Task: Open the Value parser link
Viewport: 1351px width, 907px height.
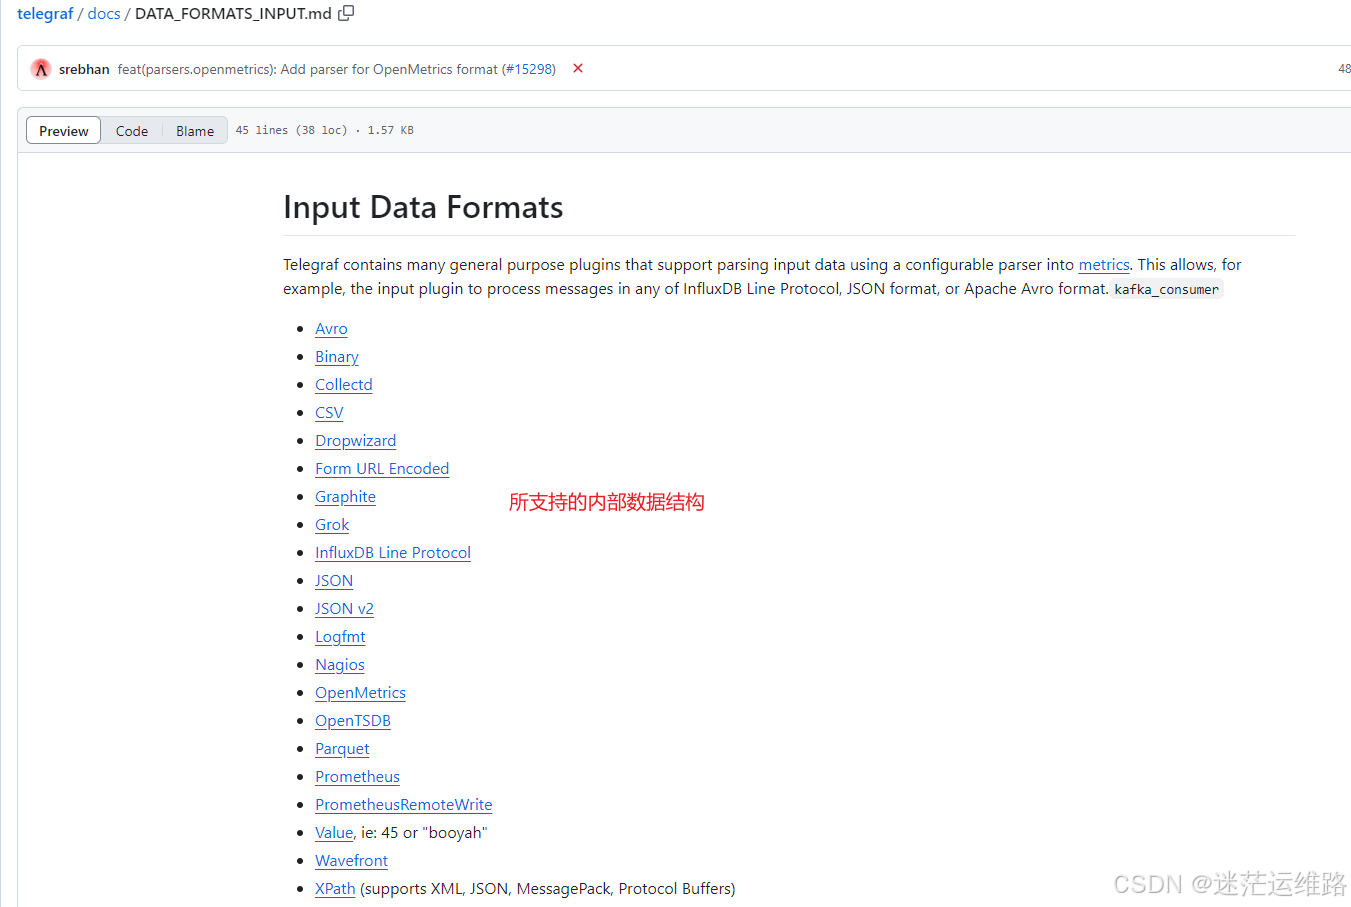Action: [334, 833]
